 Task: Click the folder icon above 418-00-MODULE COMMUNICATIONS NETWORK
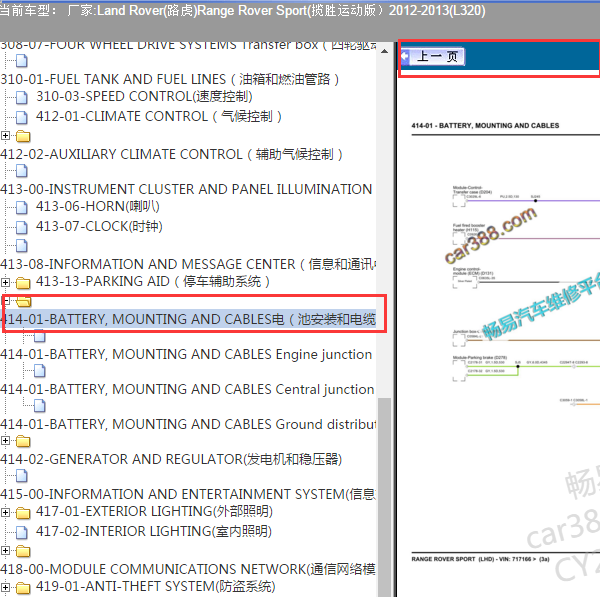[23, 551]
